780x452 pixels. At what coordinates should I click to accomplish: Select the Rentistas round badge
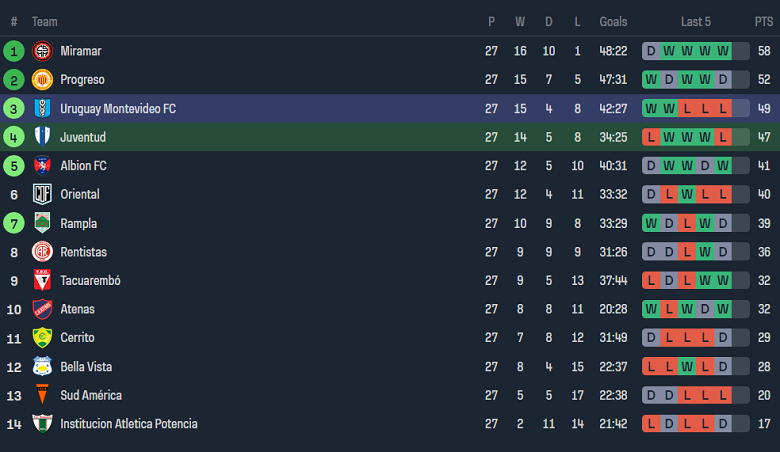[x=42, y=252]
